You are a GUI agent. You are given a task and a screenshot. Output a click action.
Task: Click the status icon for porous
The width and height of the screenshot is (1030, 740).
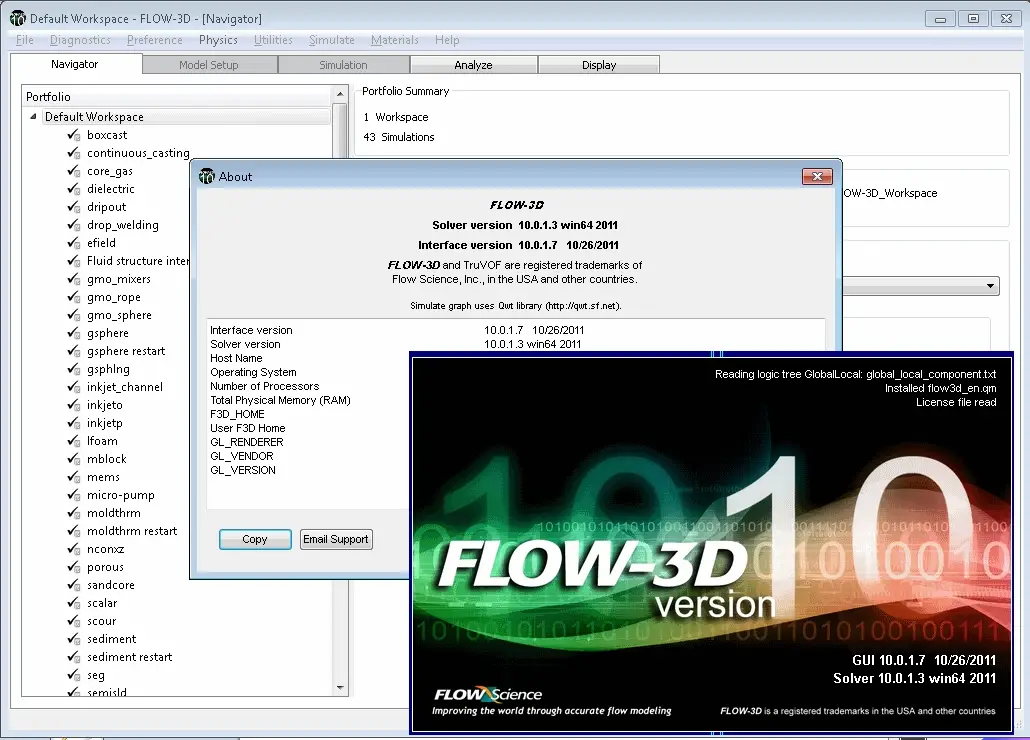click(74, 567)
